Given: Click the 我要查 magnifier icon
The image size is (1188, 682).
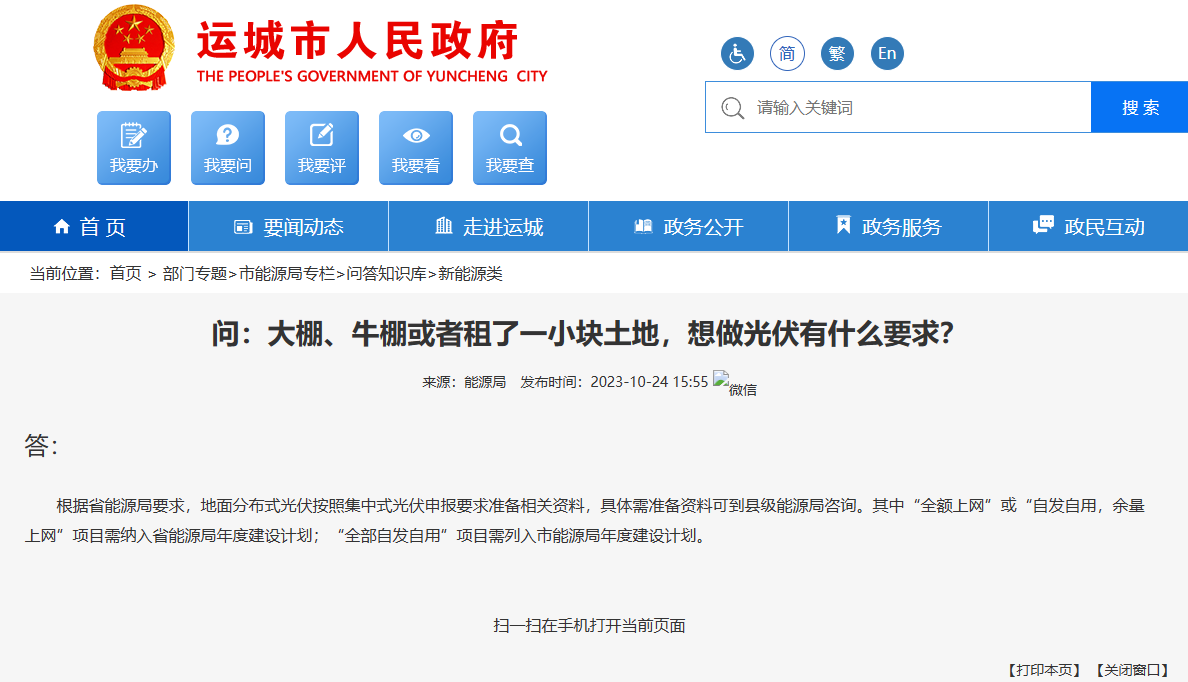Looking at the screenshot, I should [510, 148].
